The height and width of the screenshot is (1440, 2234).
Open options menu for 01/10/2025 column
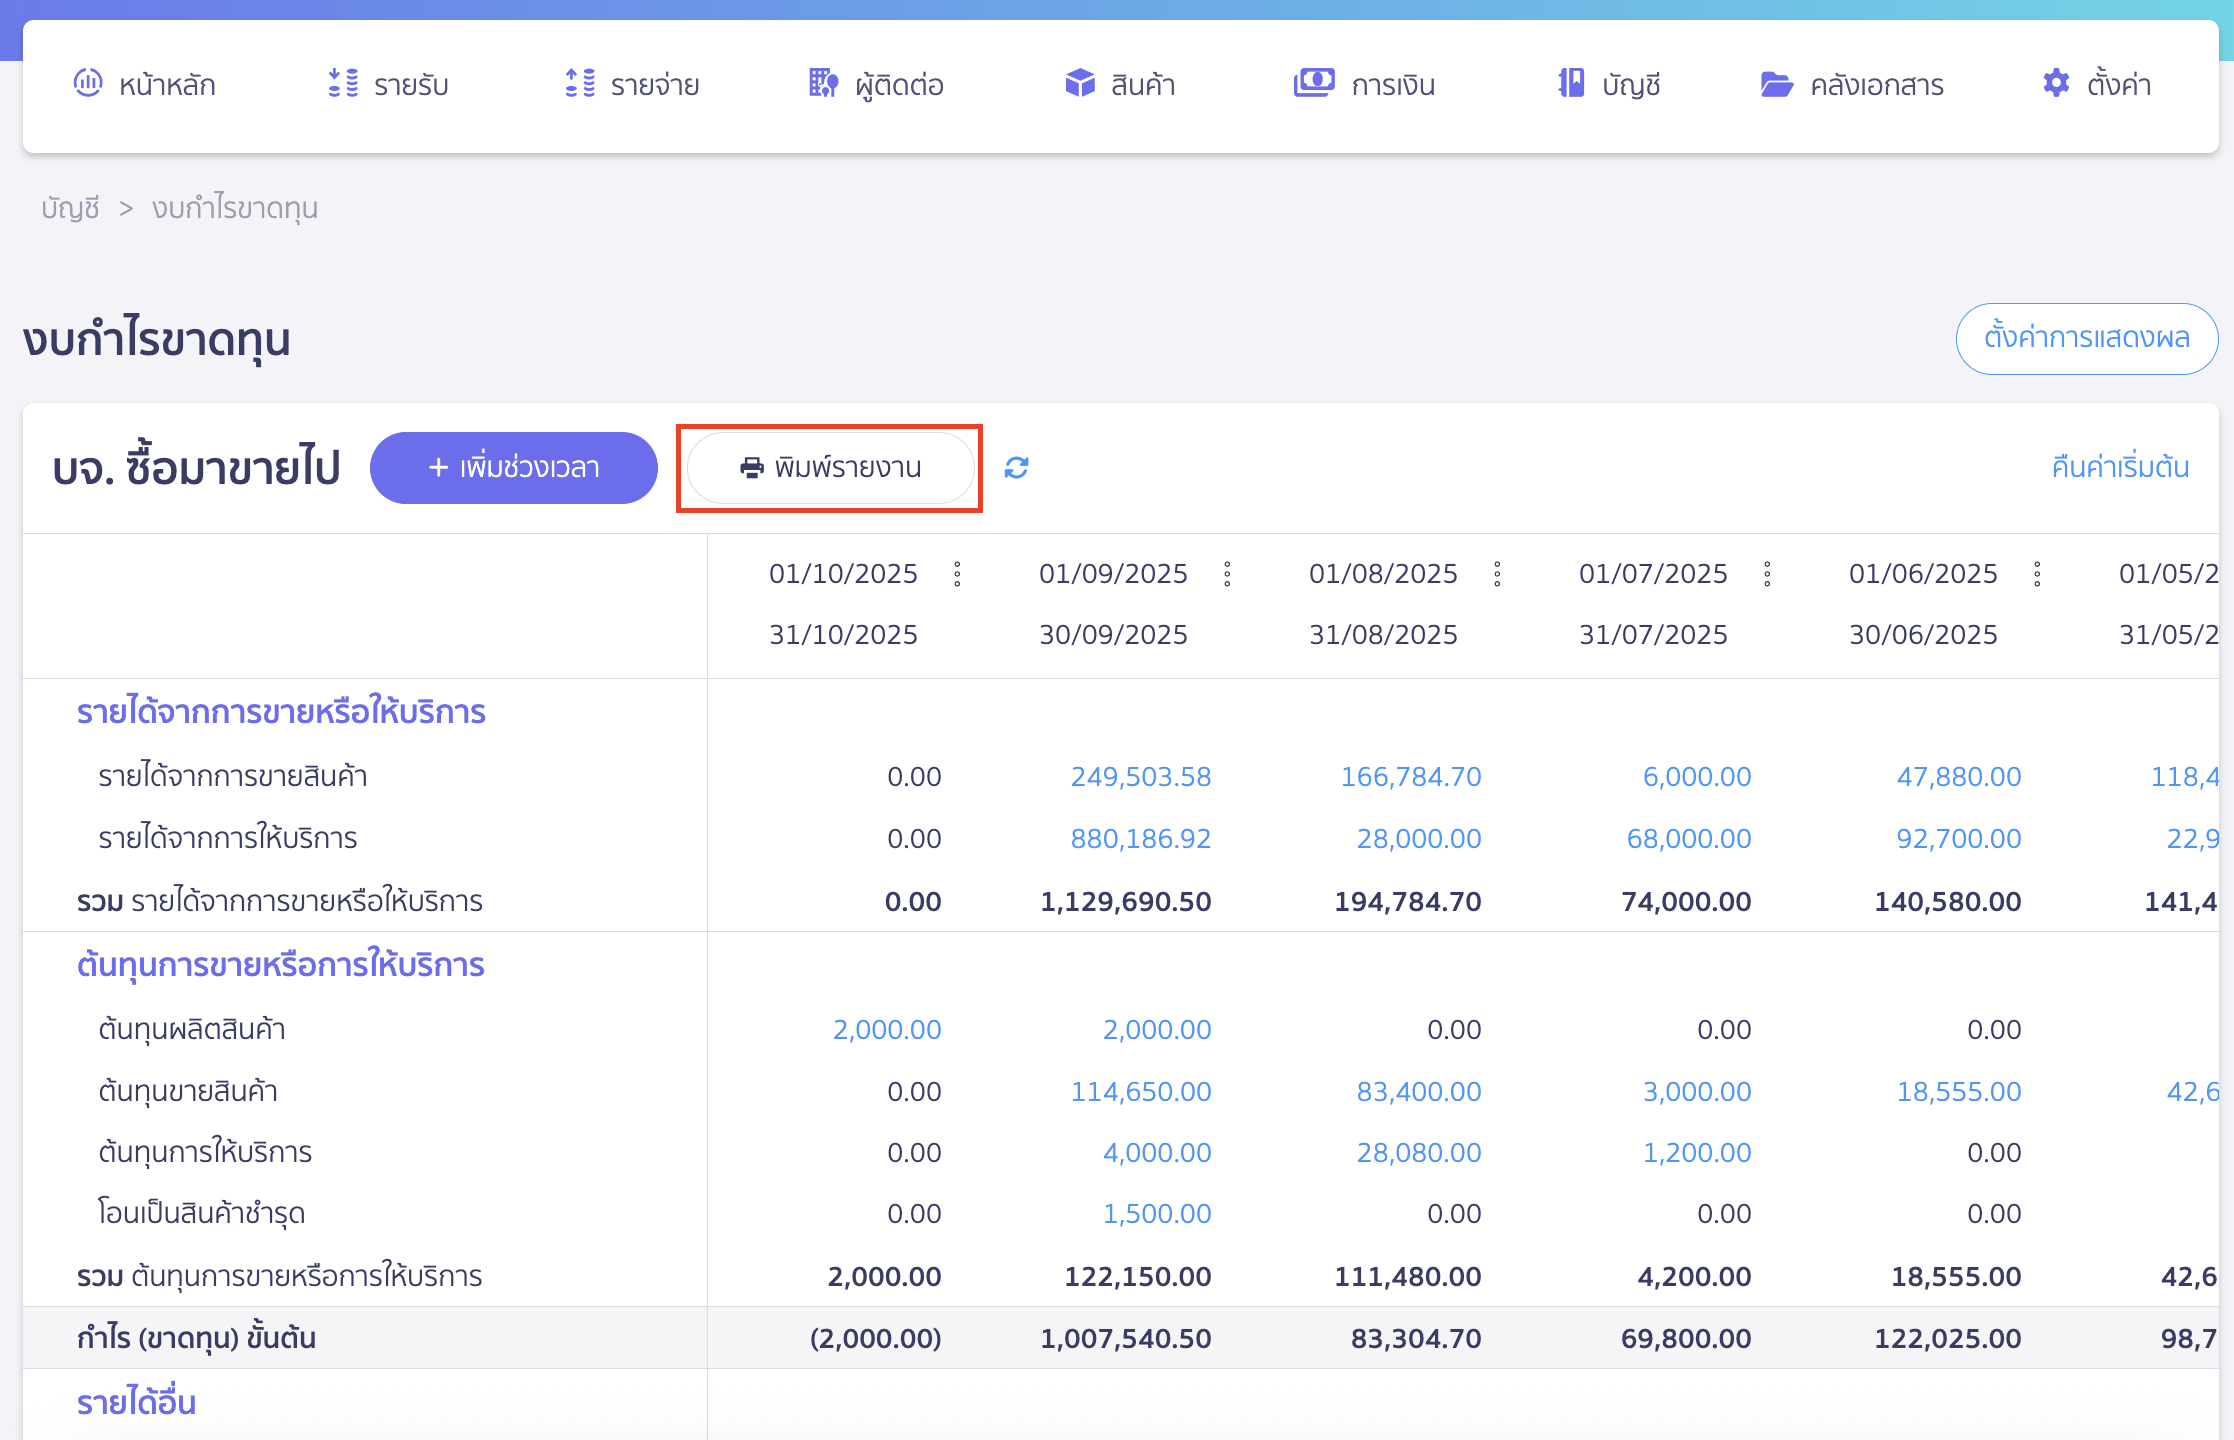957,574
